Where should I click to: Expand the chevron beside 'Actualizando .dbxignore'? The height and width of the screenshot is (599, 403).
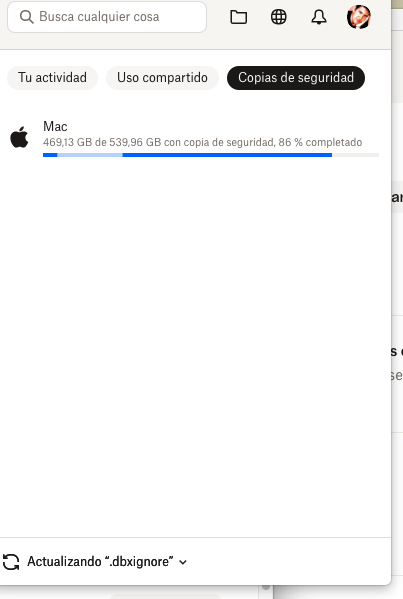(183, 562)
